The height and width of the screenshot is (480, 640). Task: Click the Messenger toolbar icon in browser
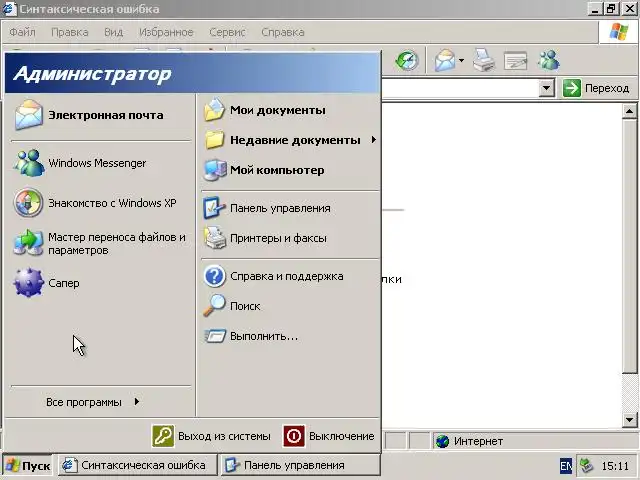pyautogui.click(x=548, y=61)
